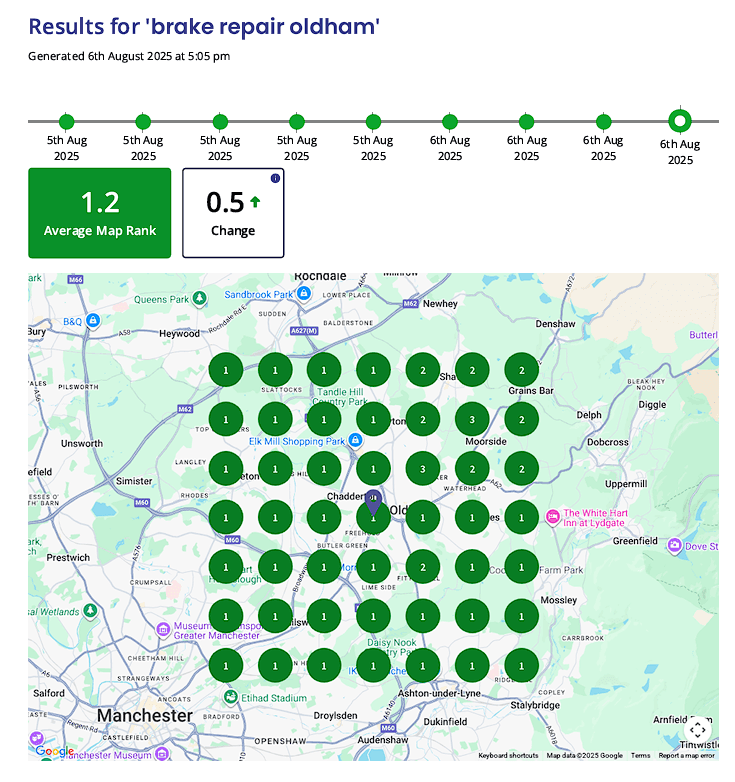Click the info icon on Change card

275,178
